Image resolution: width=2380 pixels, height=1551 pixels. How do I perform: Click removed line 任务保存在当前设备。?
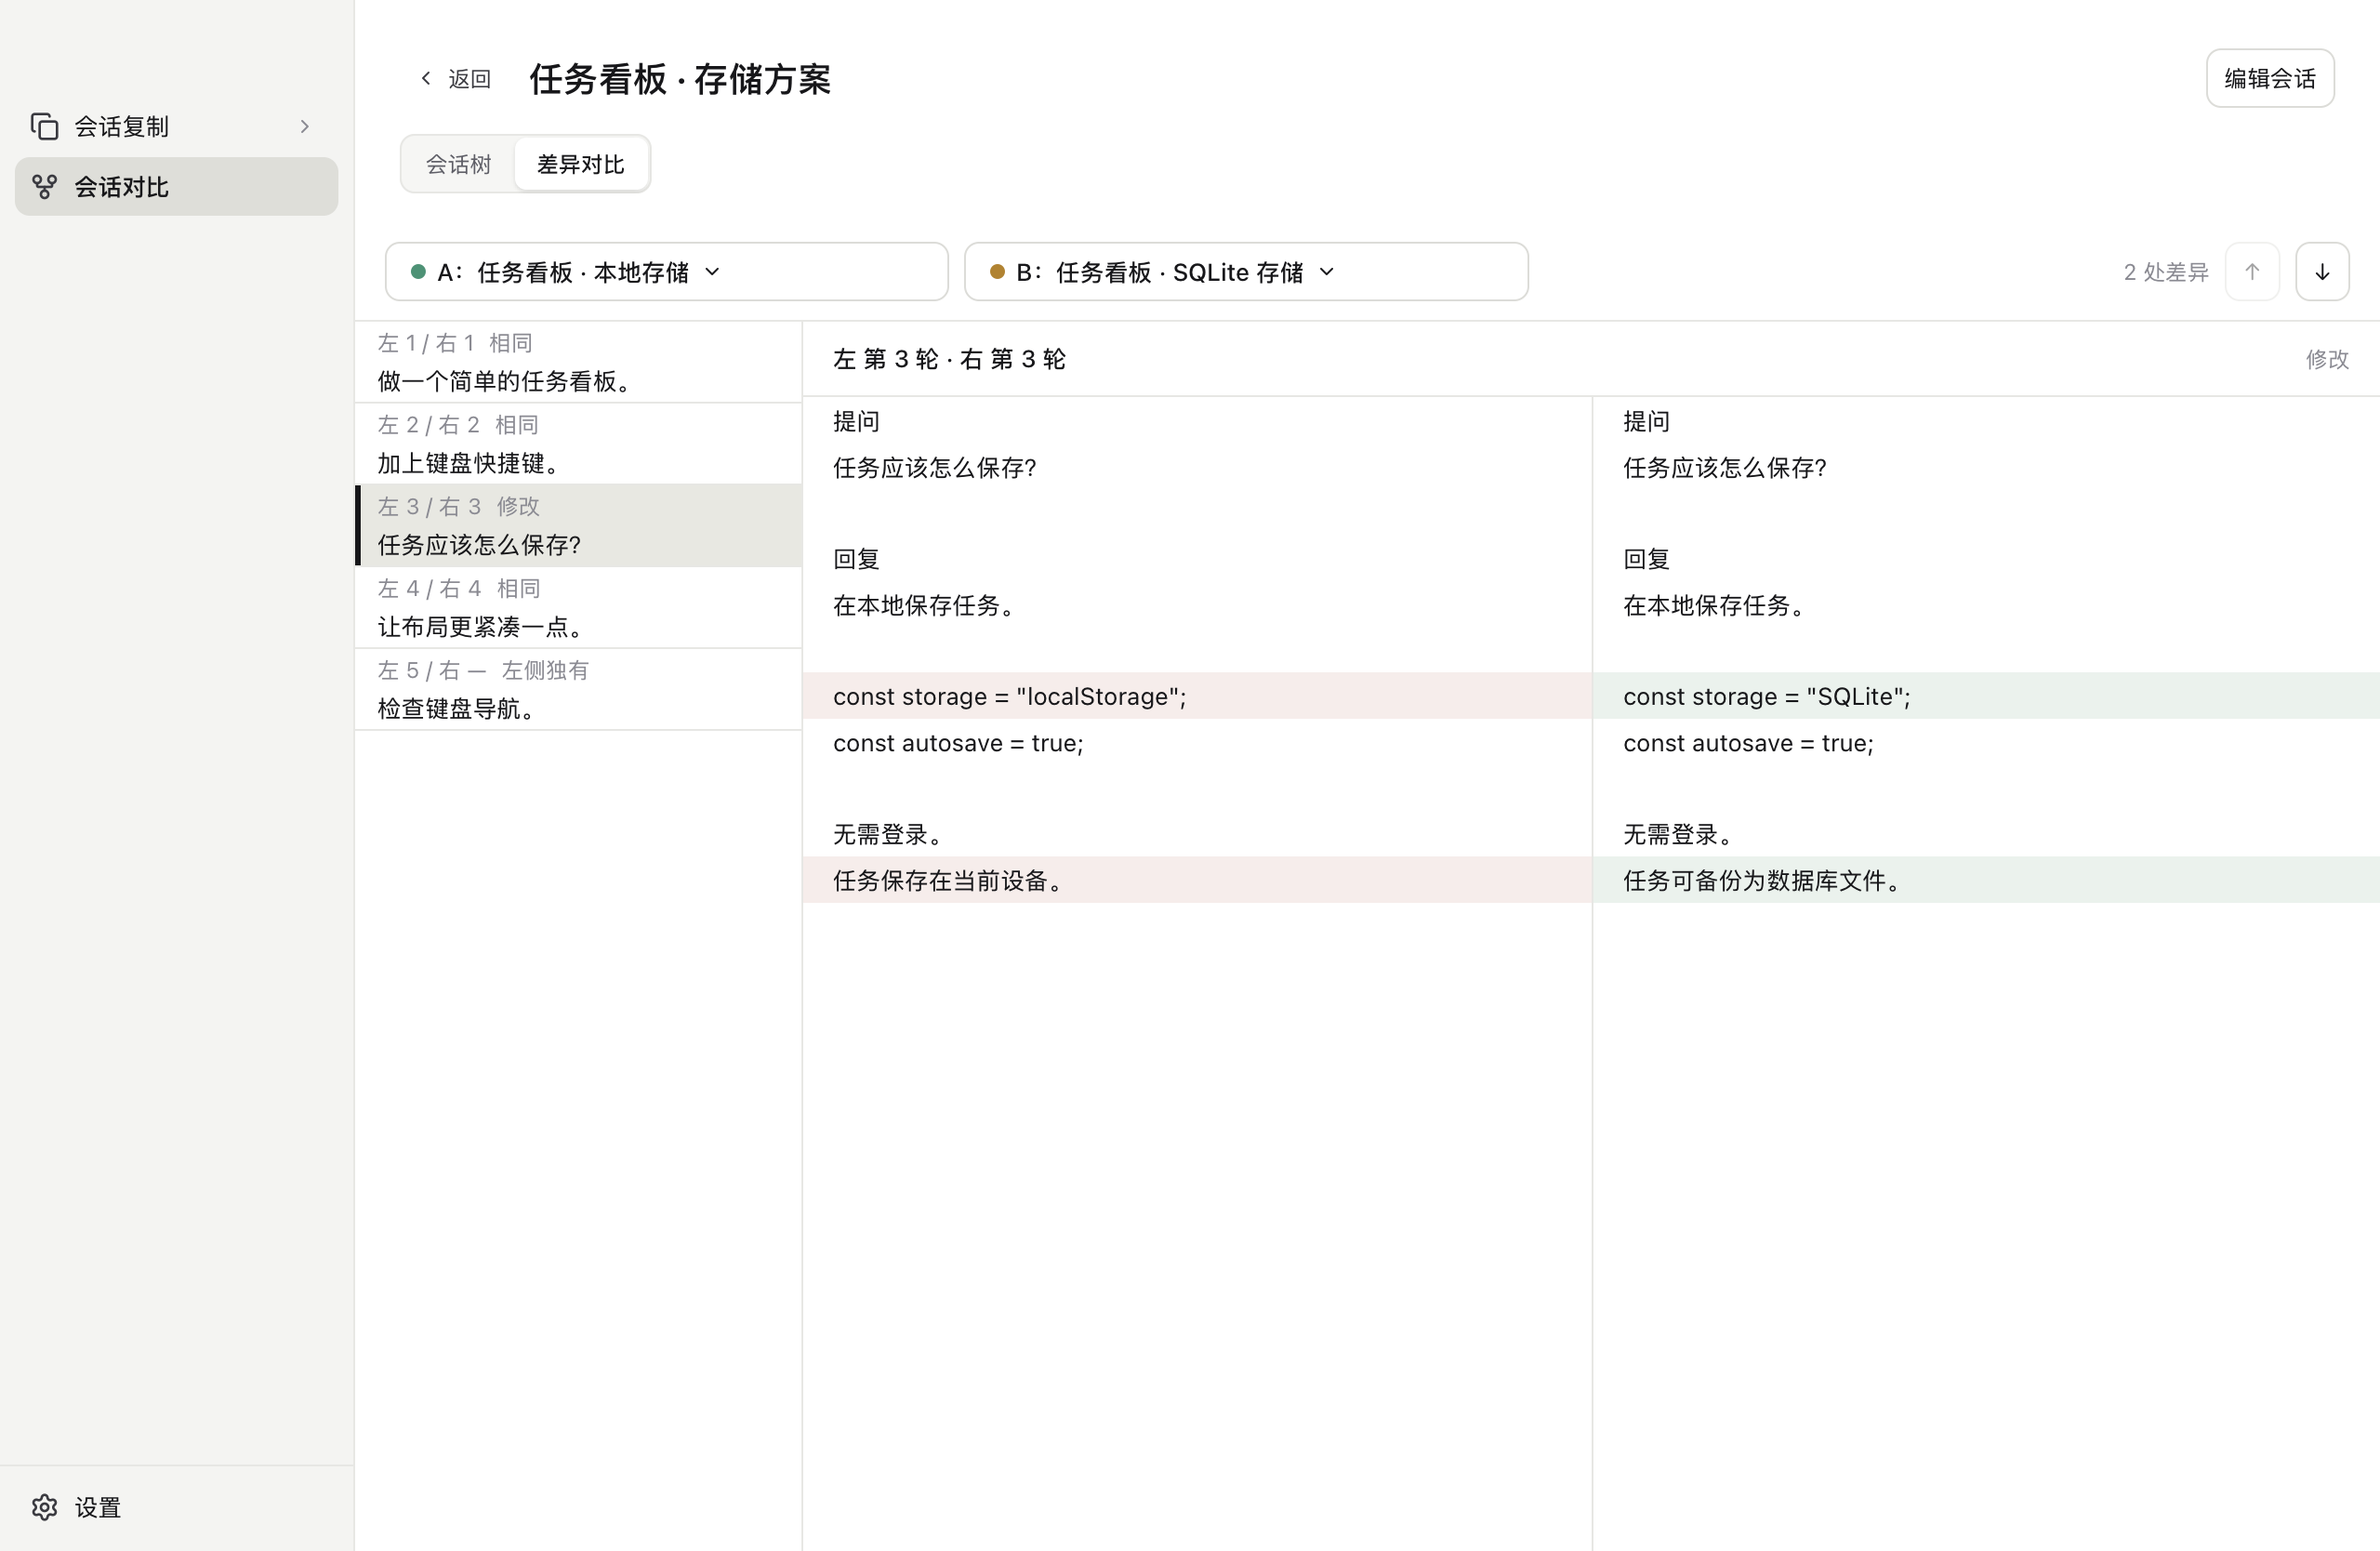[1197, 880]
